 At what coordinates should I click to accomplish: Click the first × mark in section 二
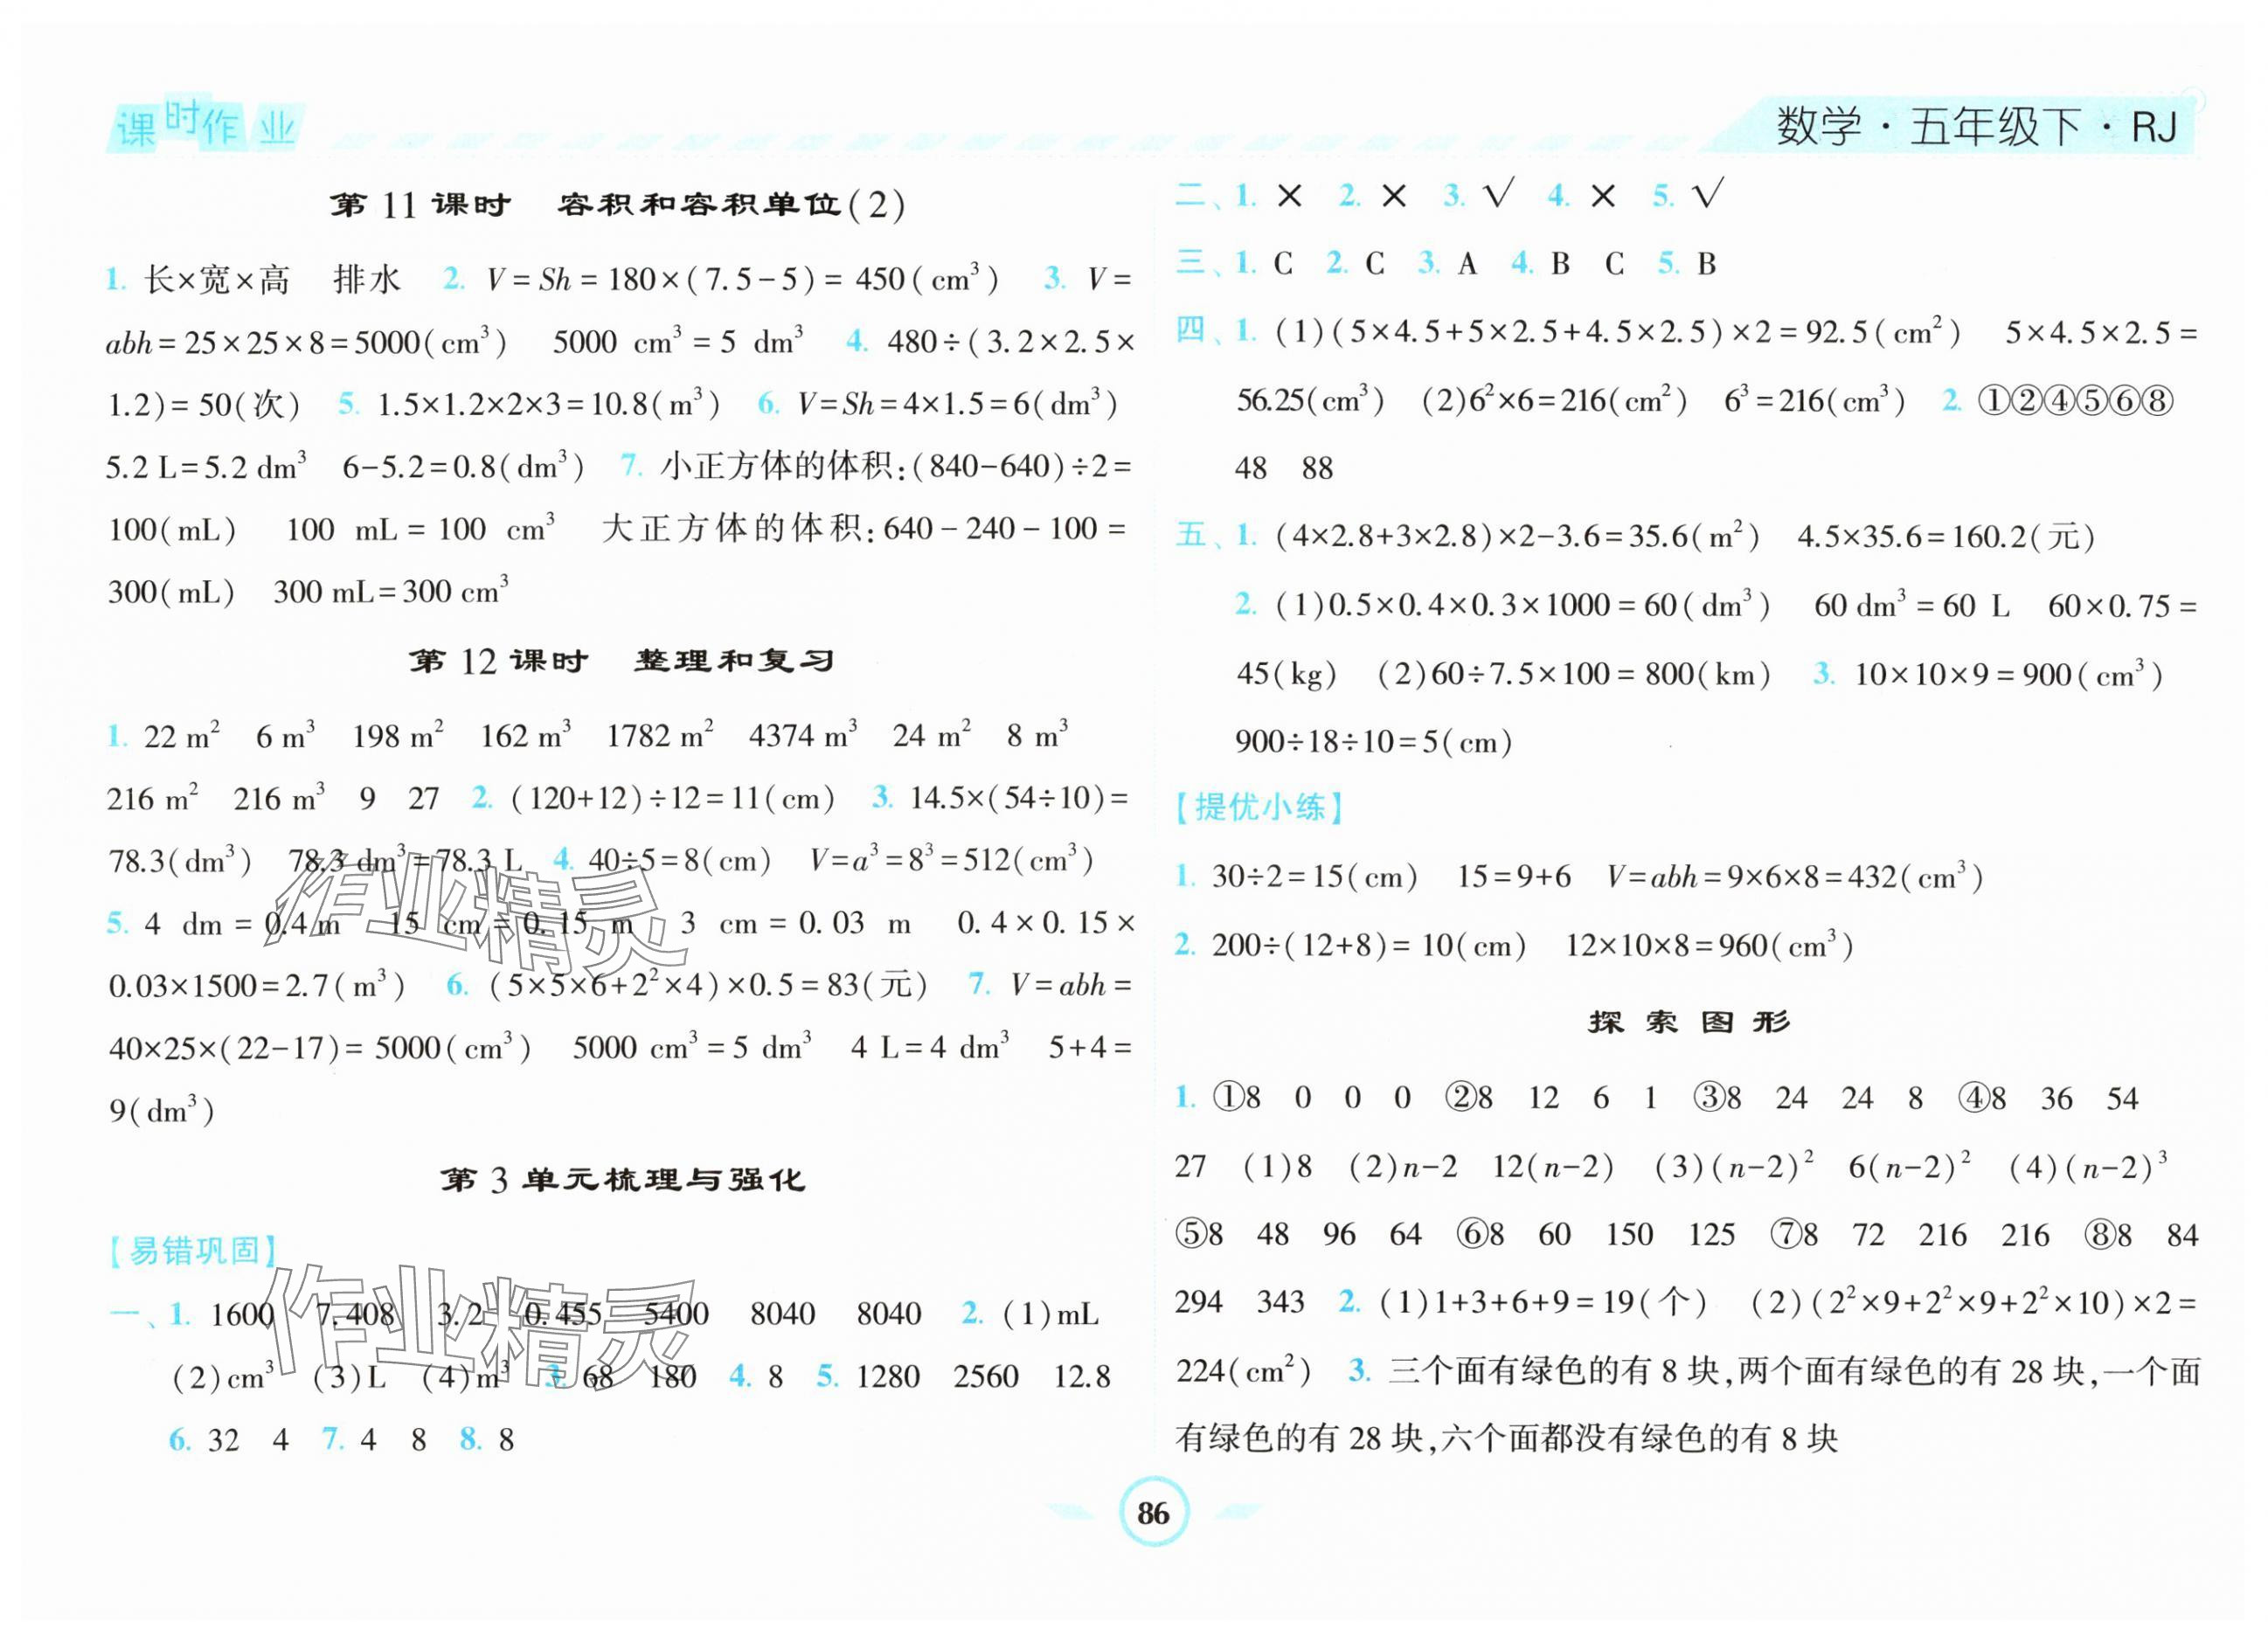(1289, 197)
